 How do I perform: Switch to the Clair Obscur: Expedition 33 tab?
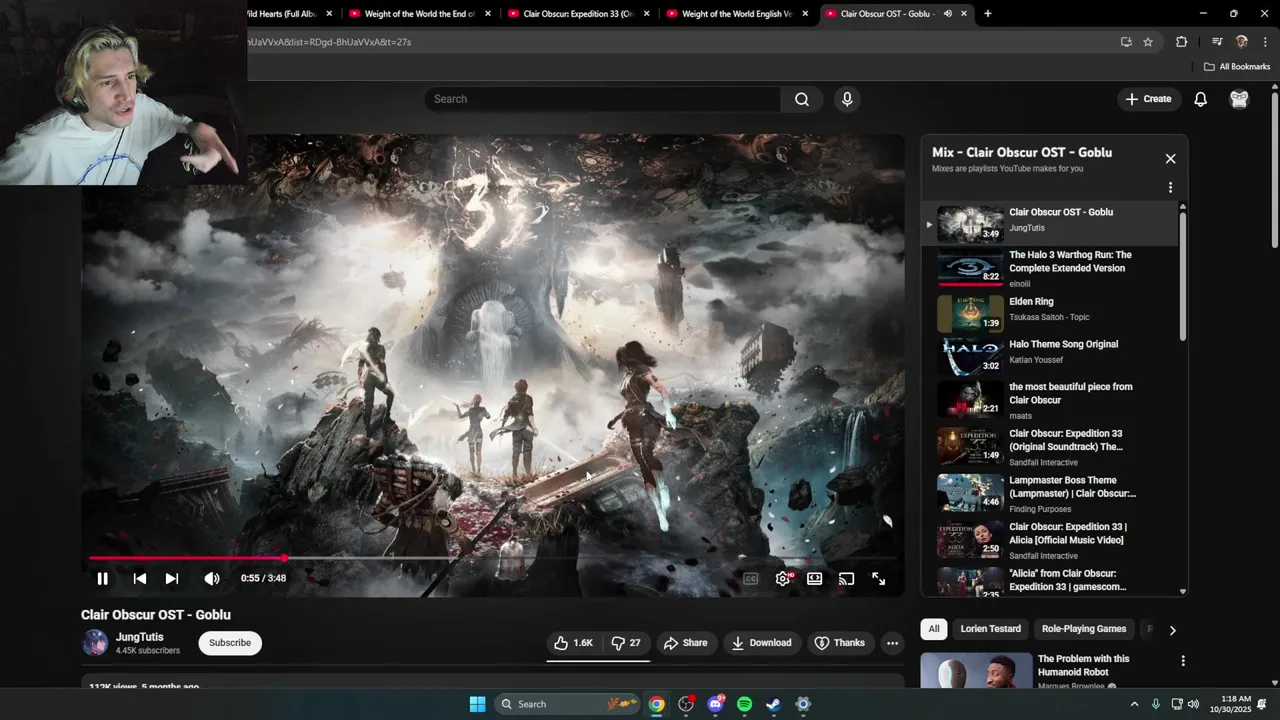coord(578,14)
